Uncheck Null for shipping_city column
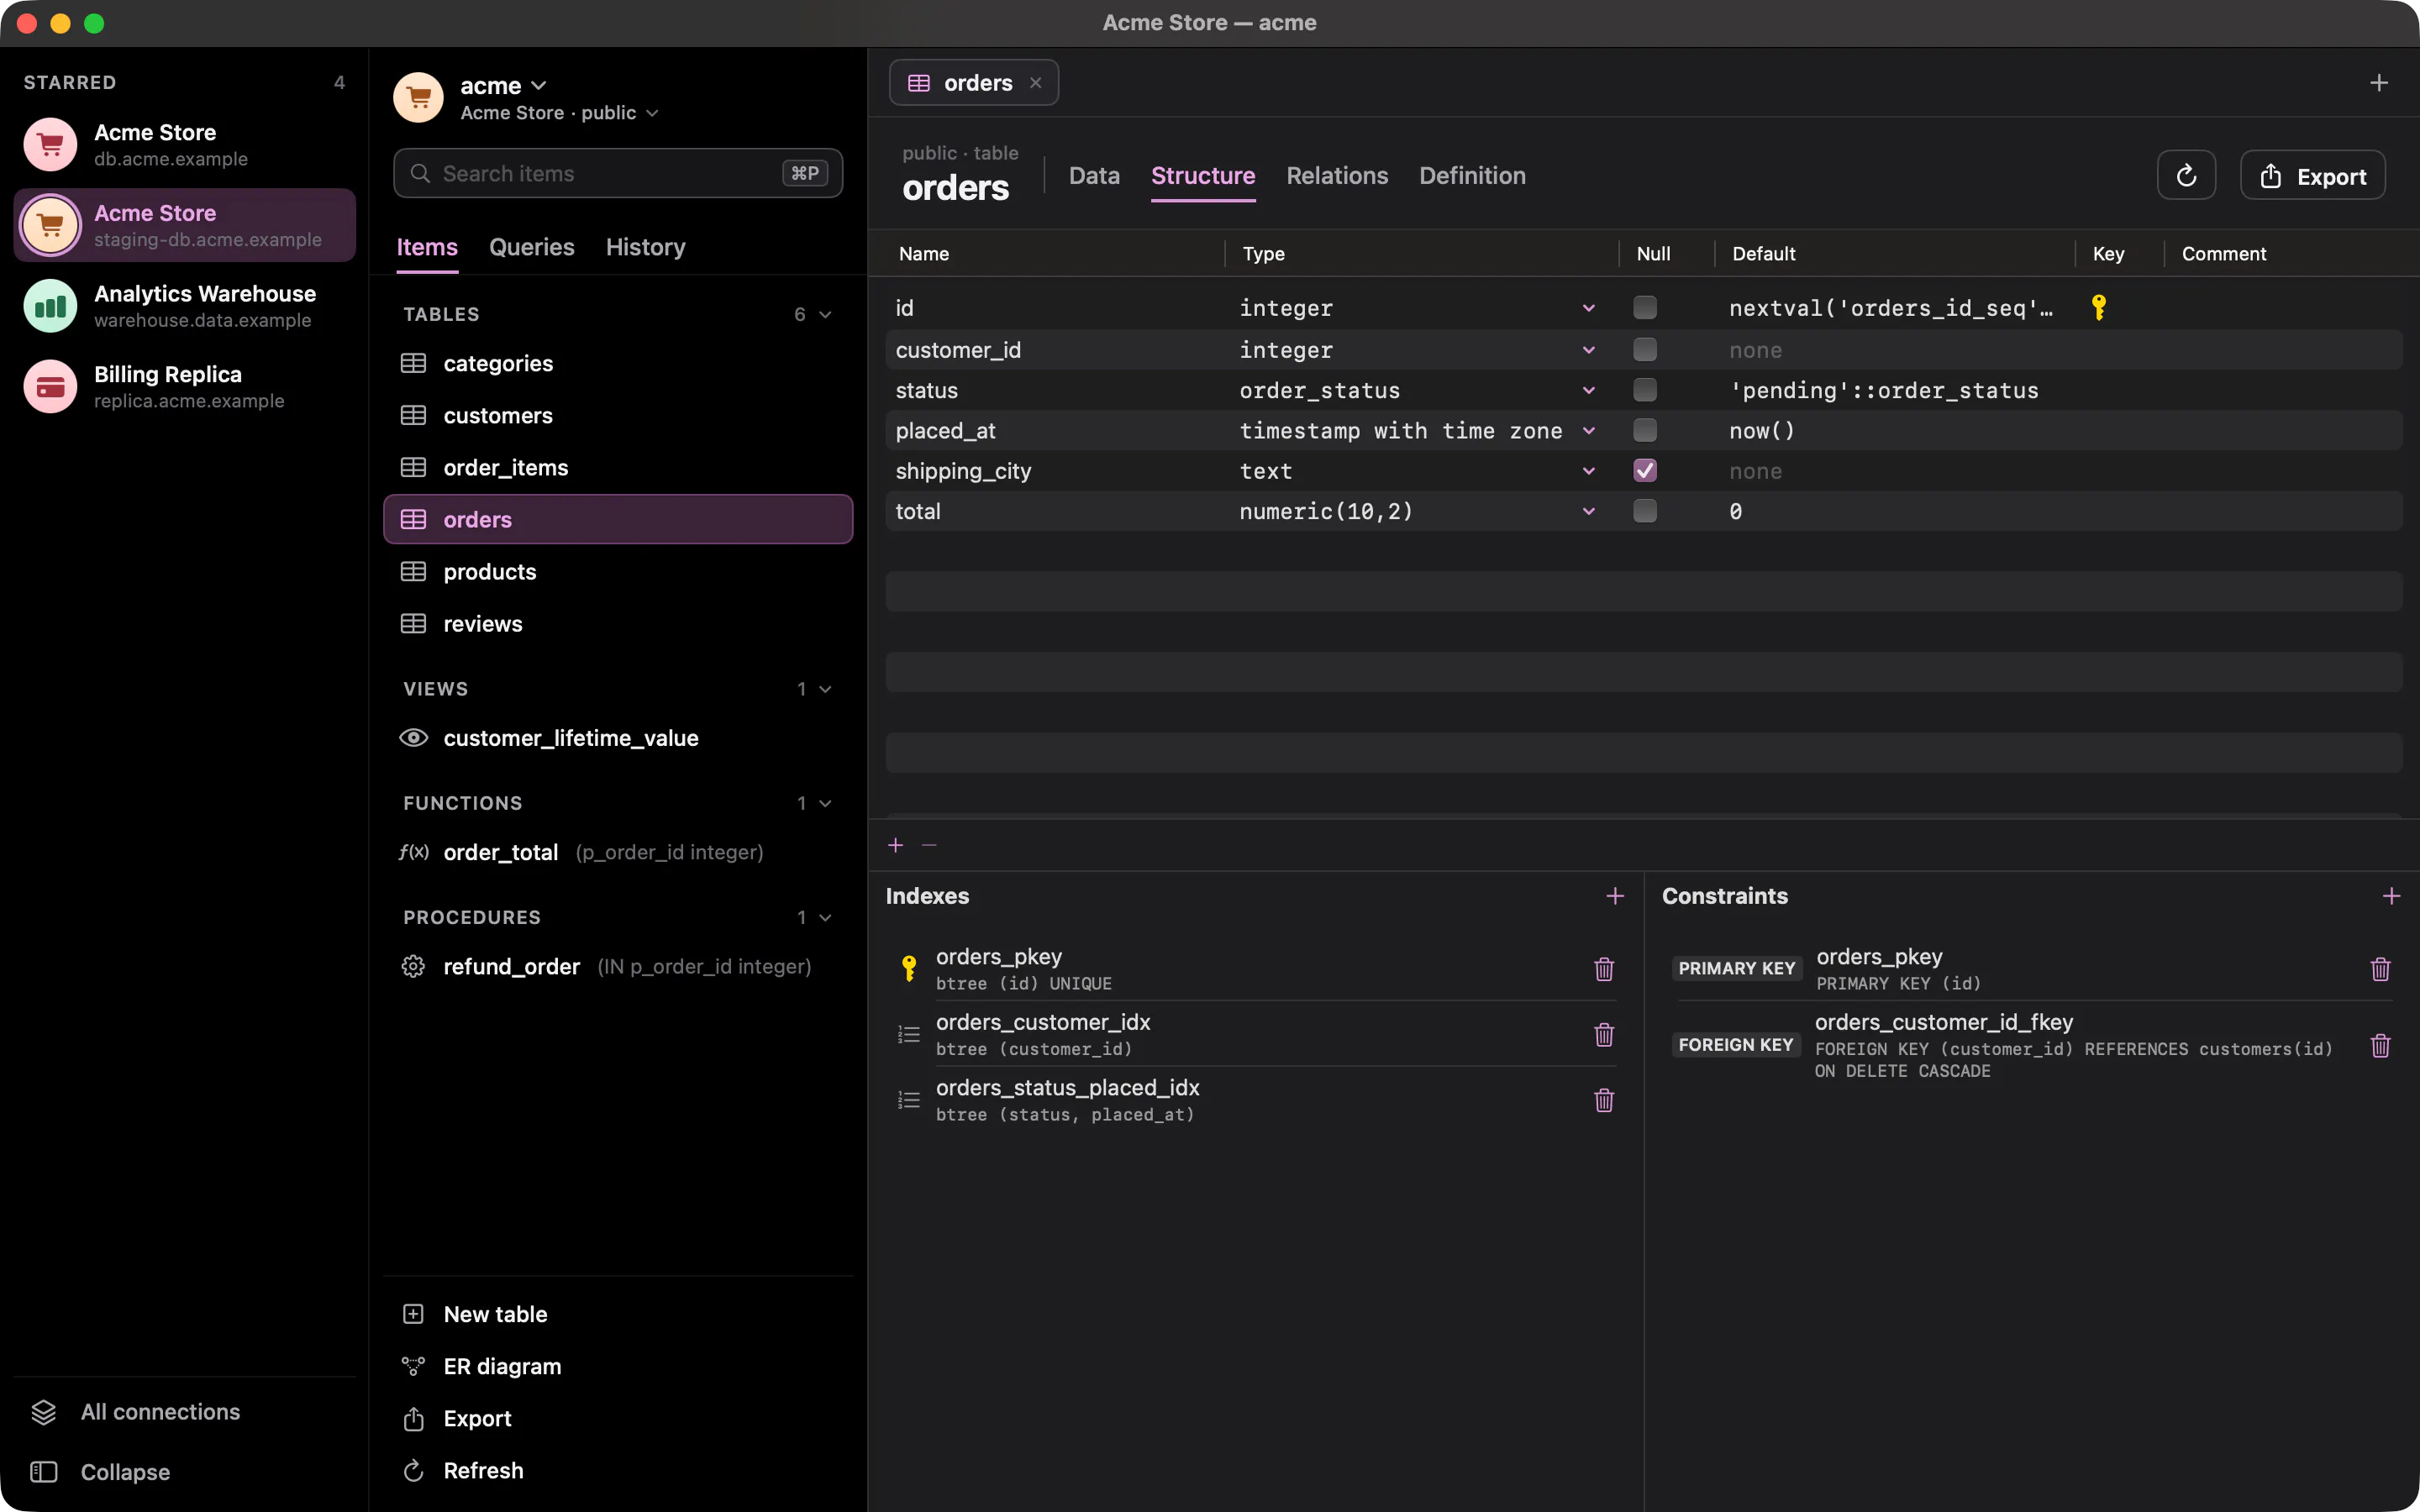Image resolution: width=2420 pixels, height=1512 pixels. pos(1645,471)
